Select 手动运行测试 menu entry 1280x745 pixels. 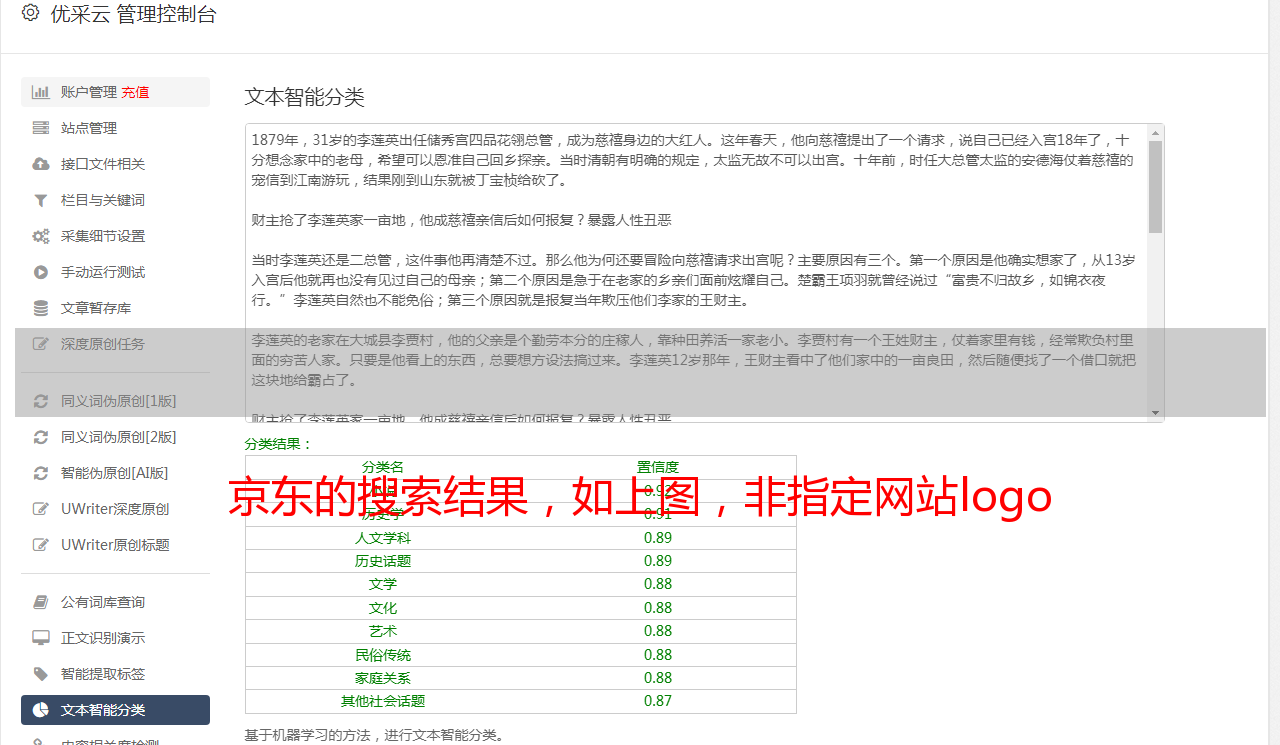[x=115, y=272]
